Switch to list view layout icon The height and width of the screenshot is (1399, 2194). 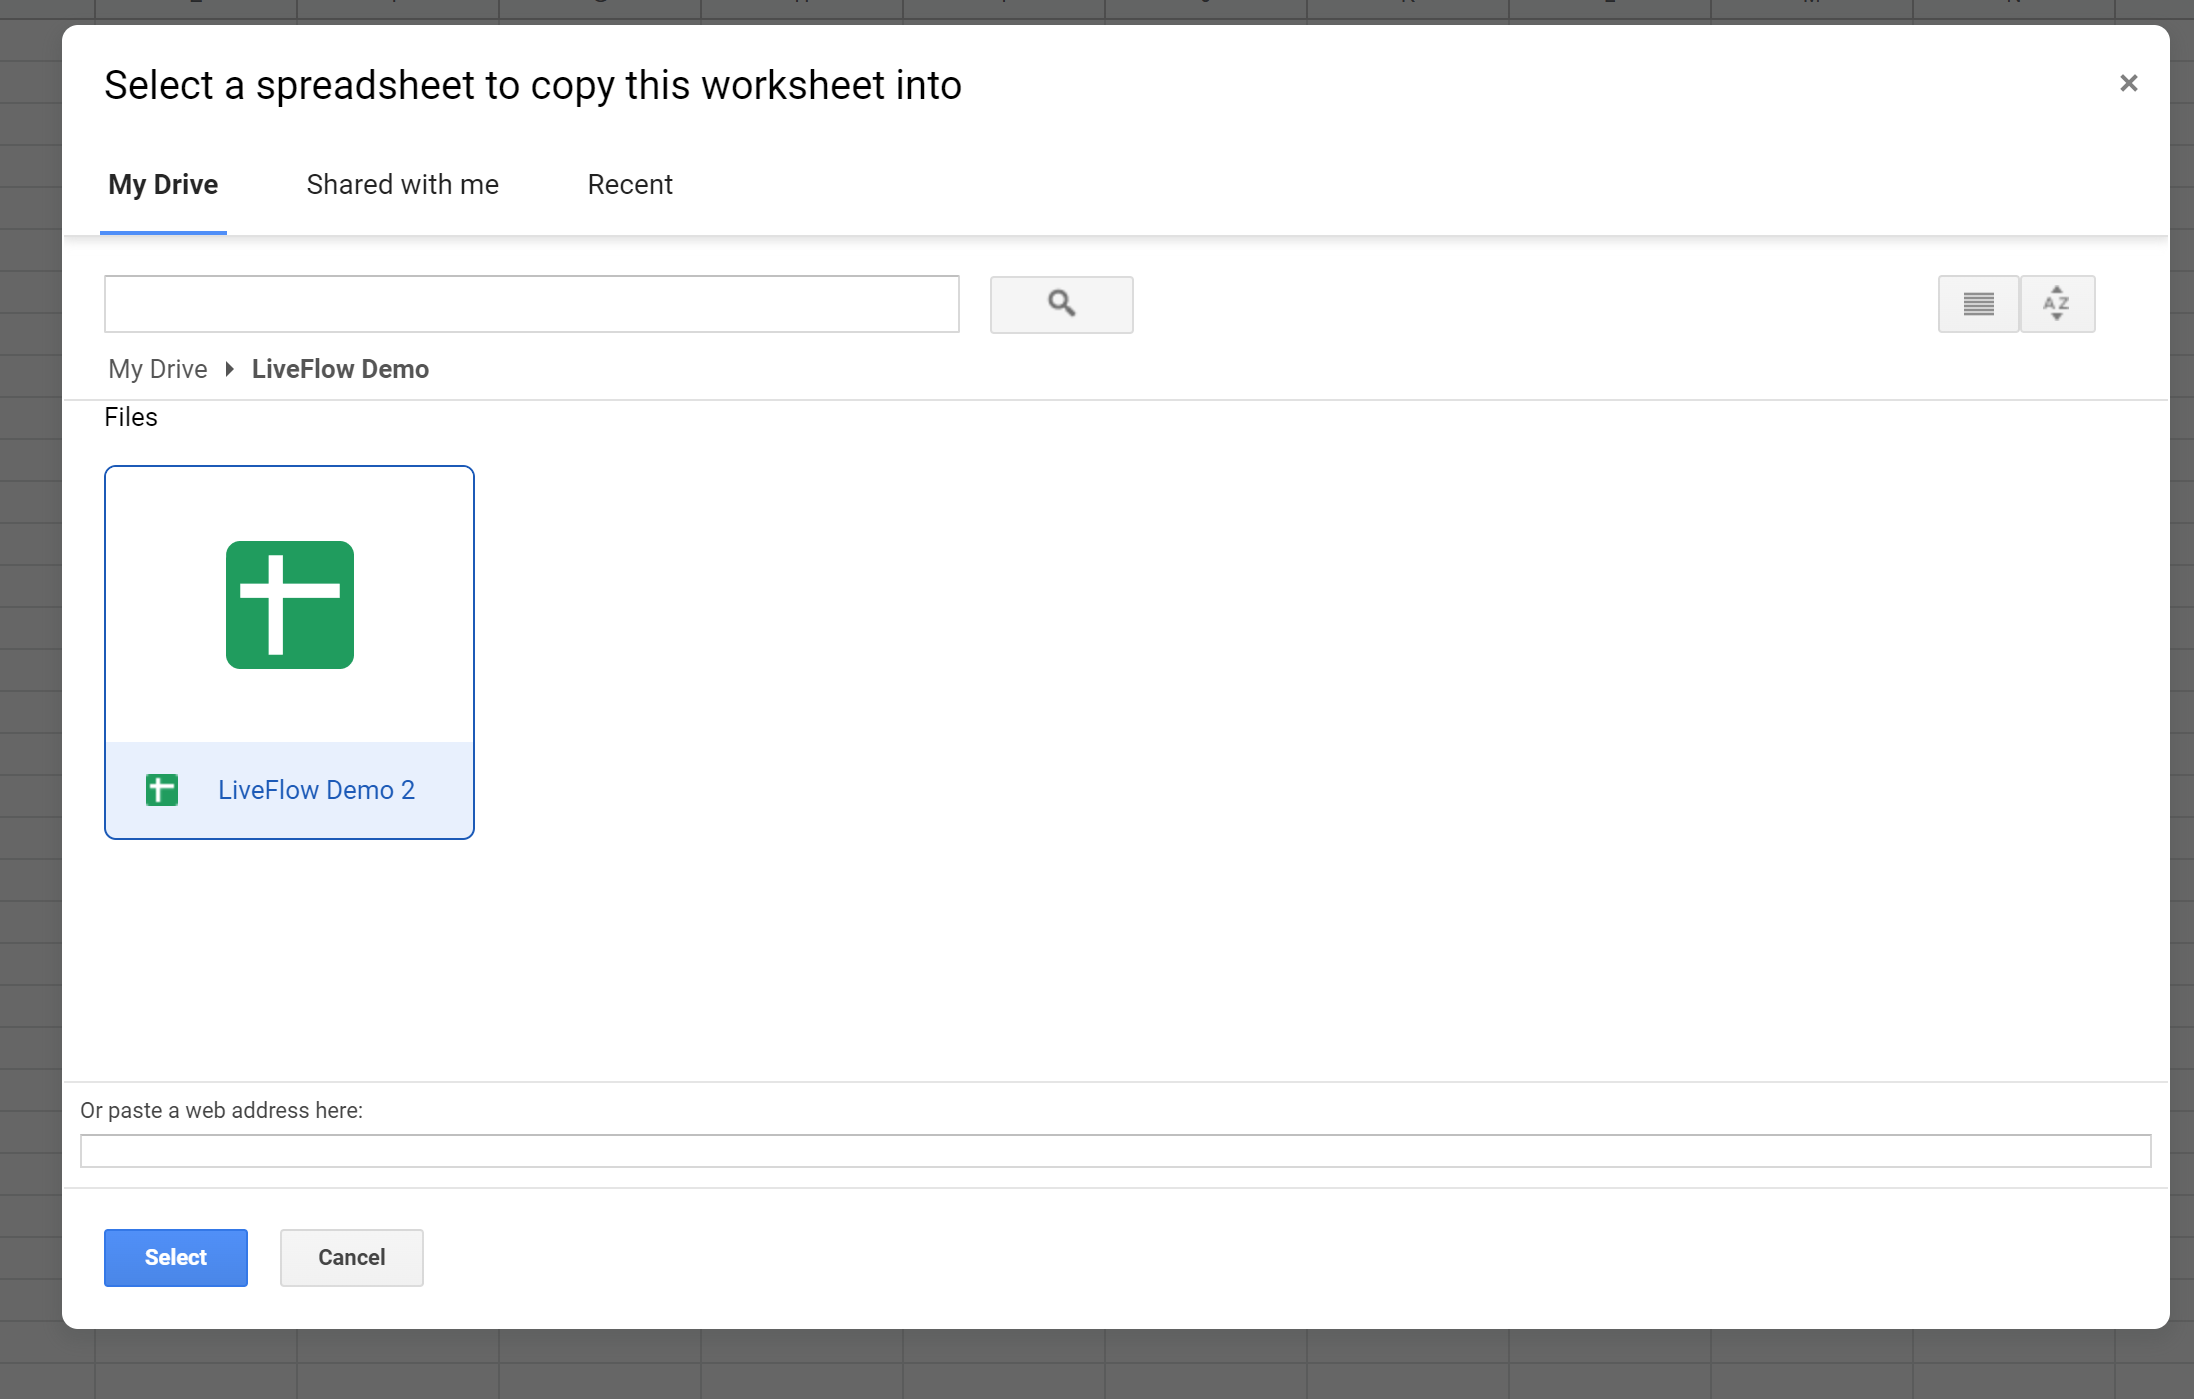point(1978,304)
